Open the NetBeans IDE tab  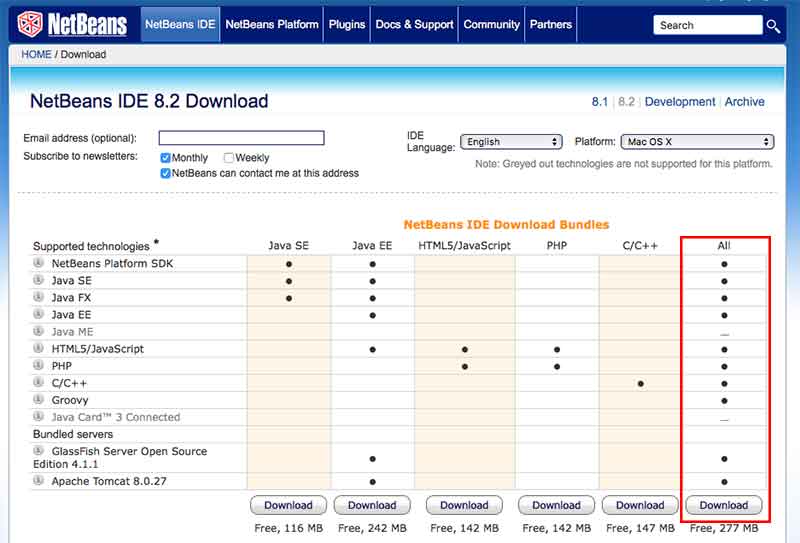point(180,24)
